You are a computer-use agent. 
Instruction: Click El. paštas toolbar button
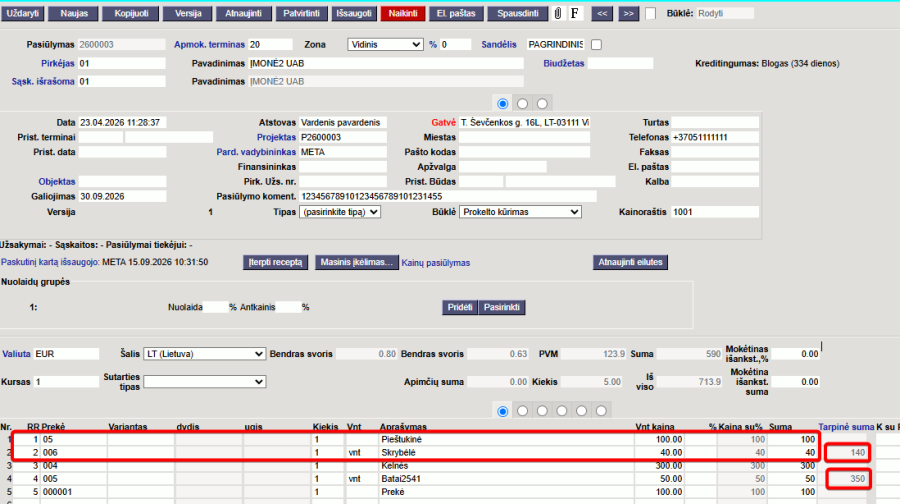click(456, 13)
